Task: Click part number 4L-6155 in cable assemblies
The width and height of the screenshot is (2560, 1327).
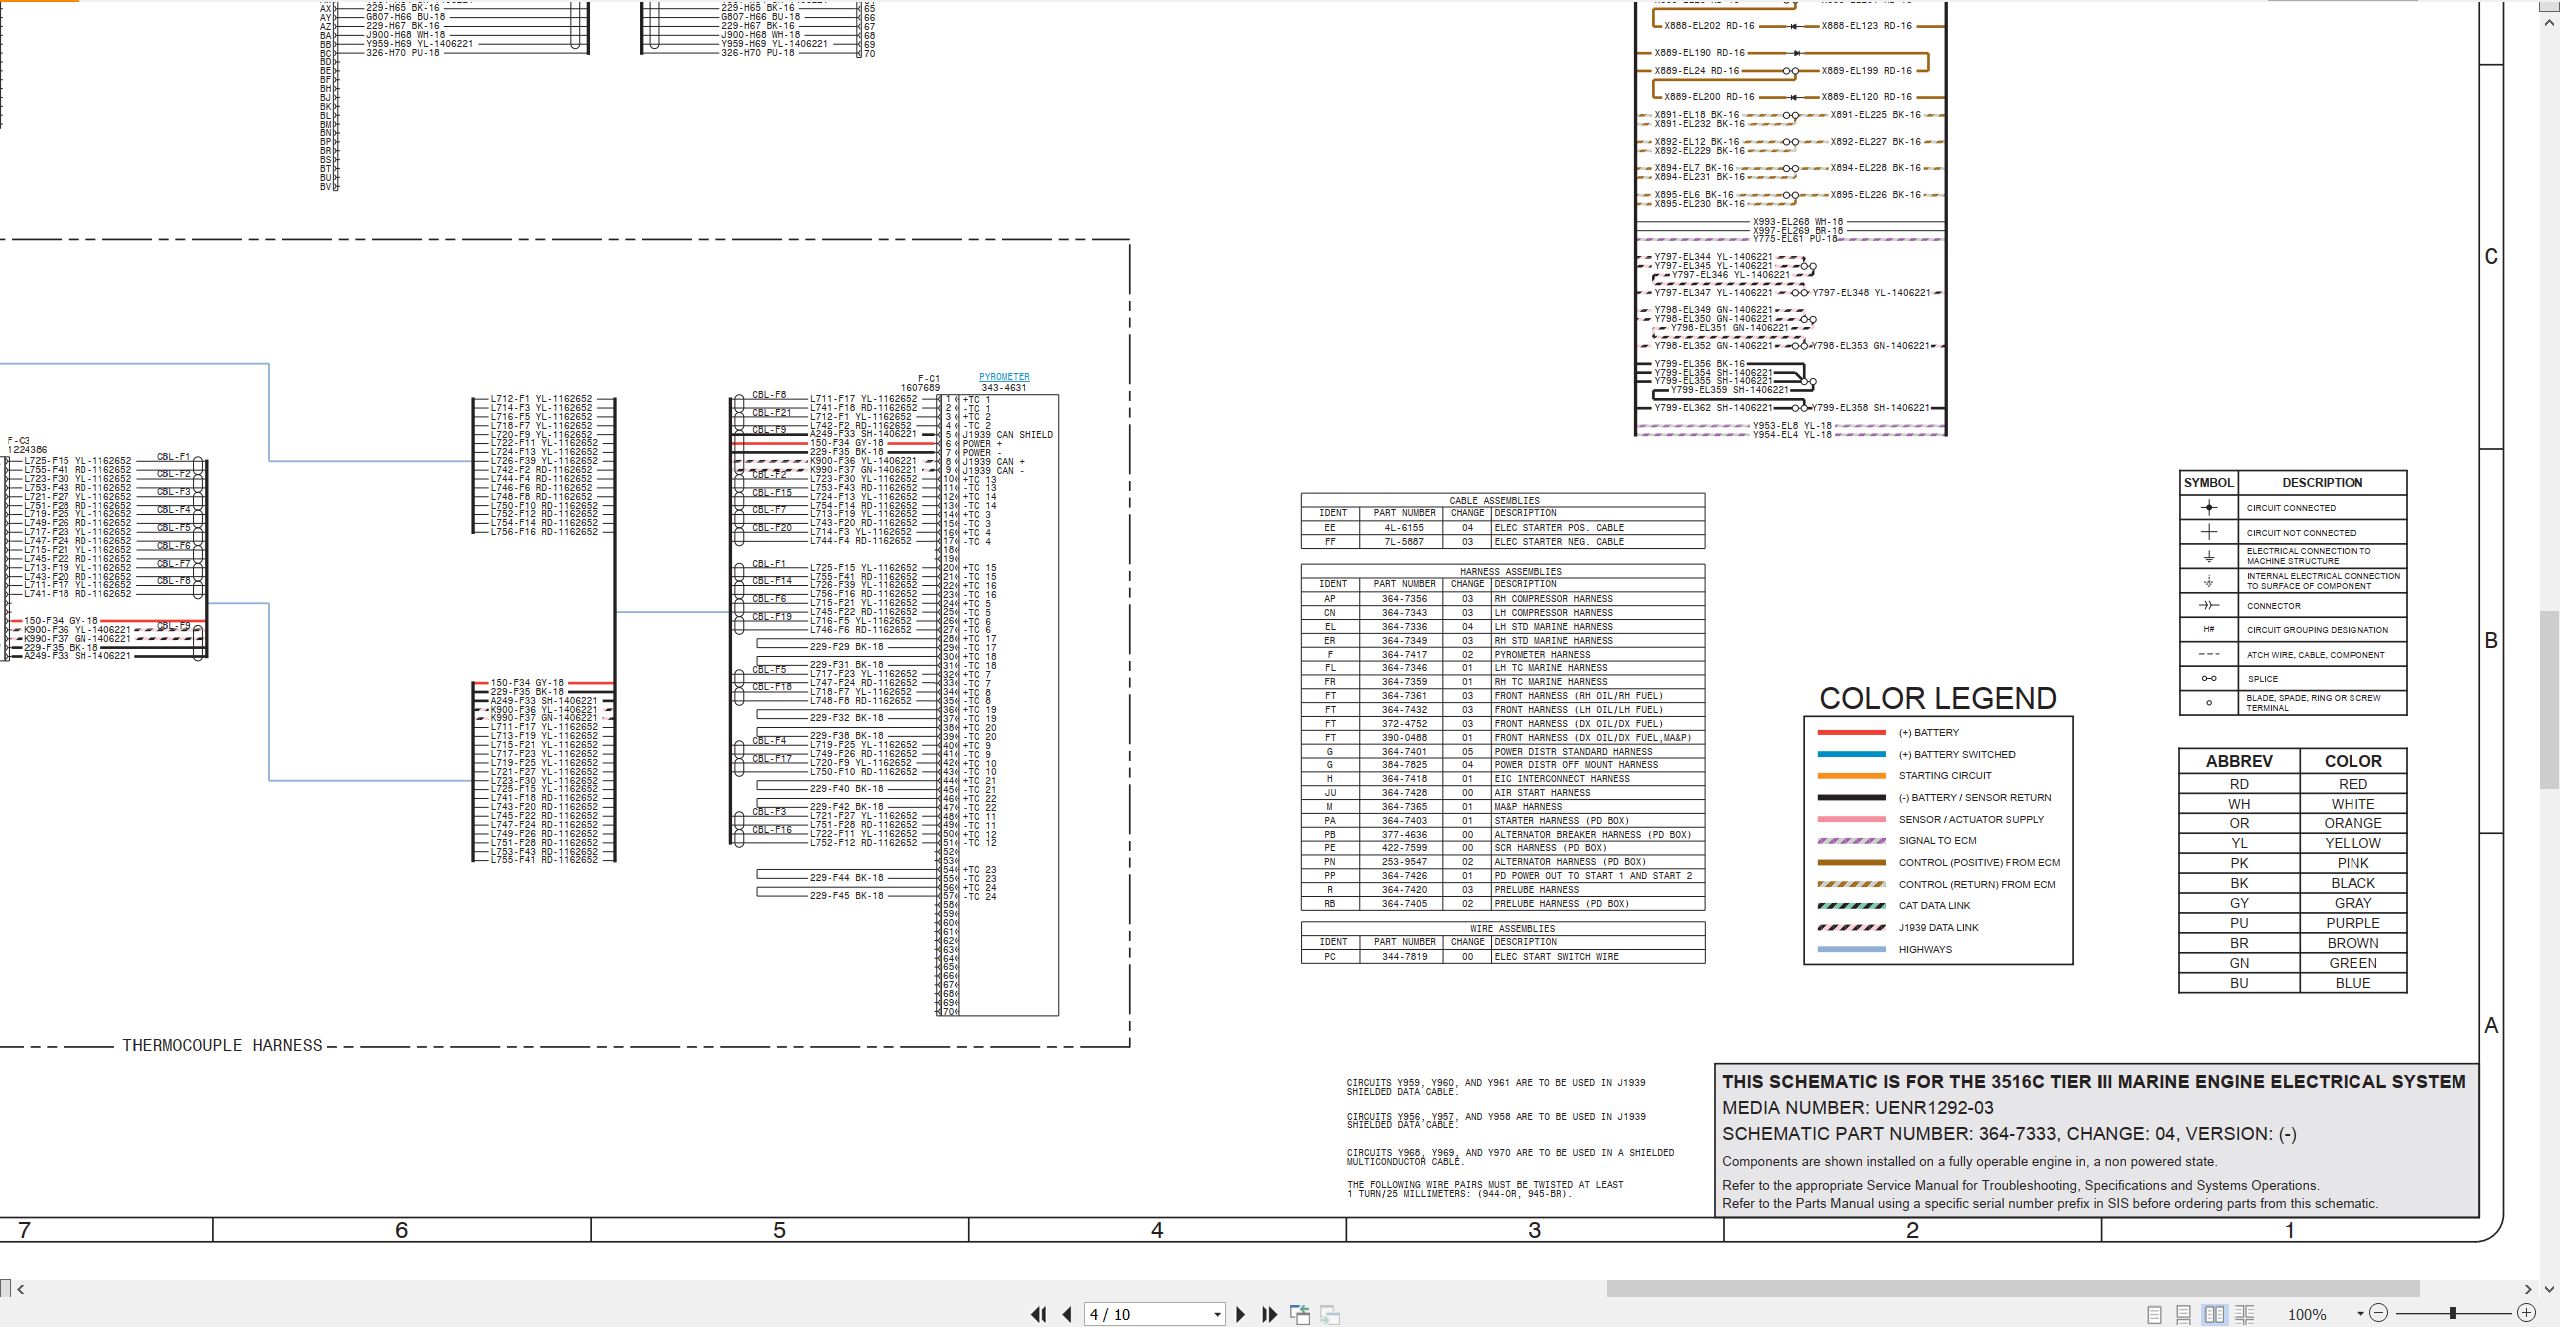Action: [1404, 528]
